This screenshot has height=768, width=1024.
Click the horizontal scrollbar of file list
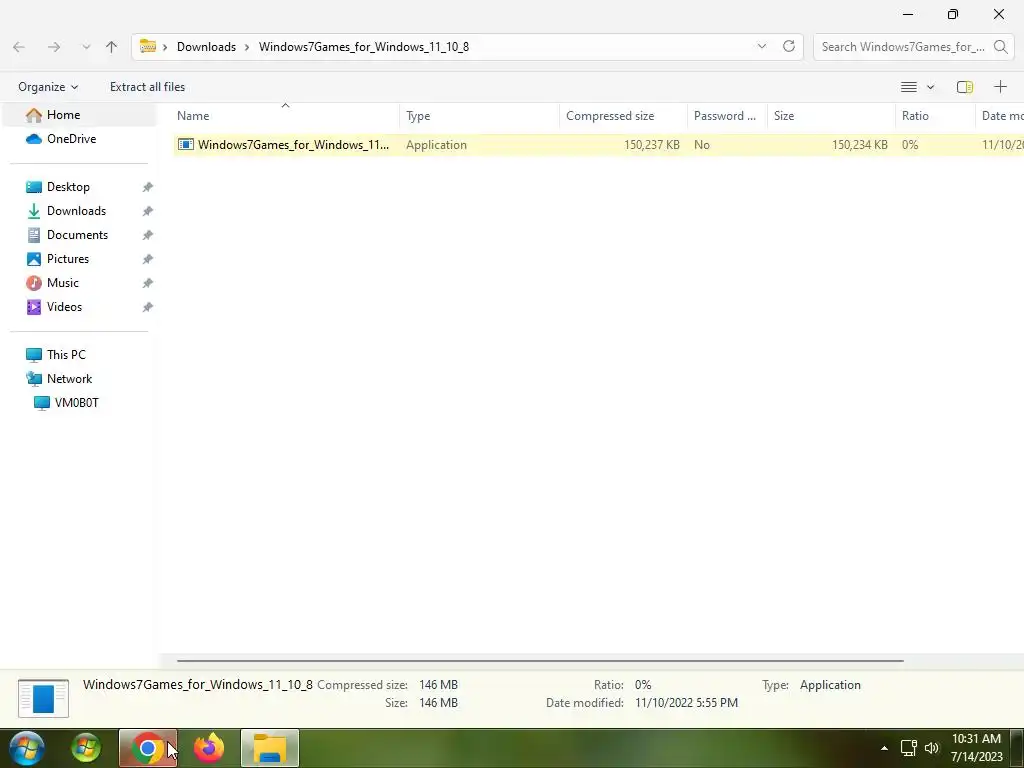pyautogui.click(x=540, y=661)
